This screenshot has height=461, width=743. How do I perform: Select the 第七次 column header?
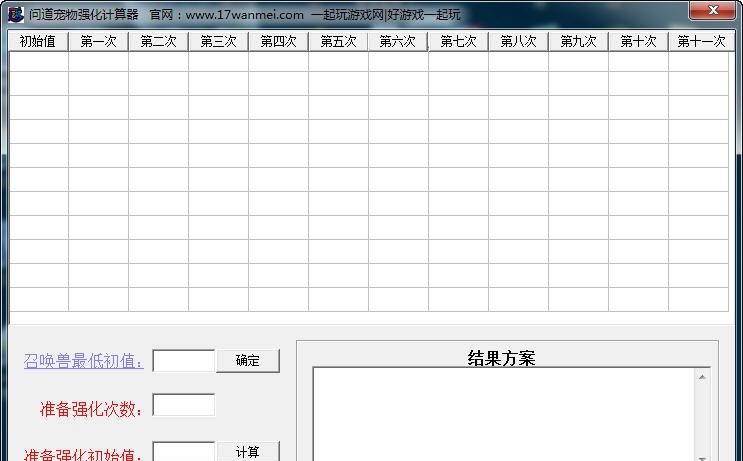click(x=458, y=42)
